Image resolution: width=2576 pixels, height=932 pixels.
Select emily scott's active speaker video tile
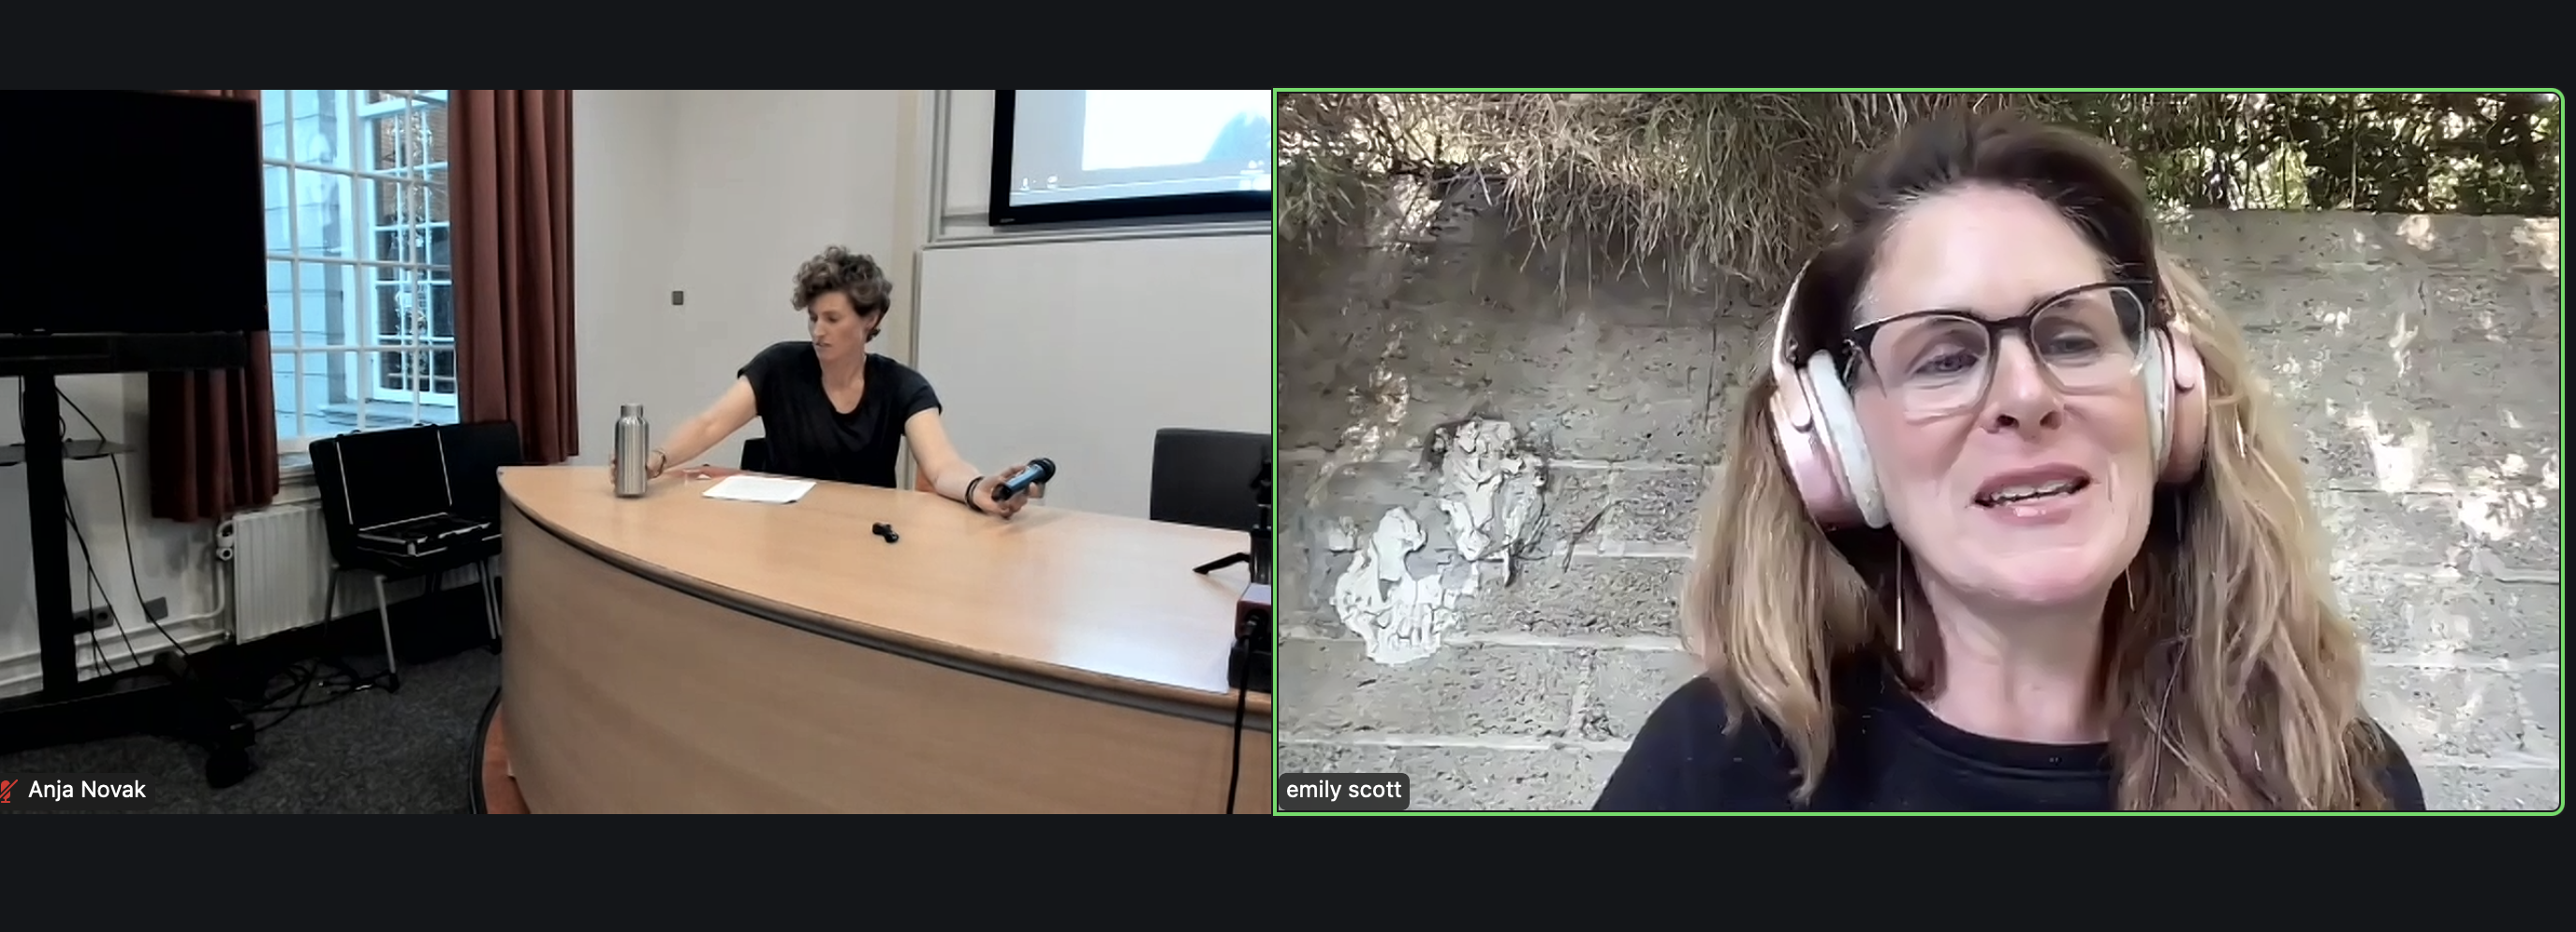pyautogui.click(x=1918, y=451)
